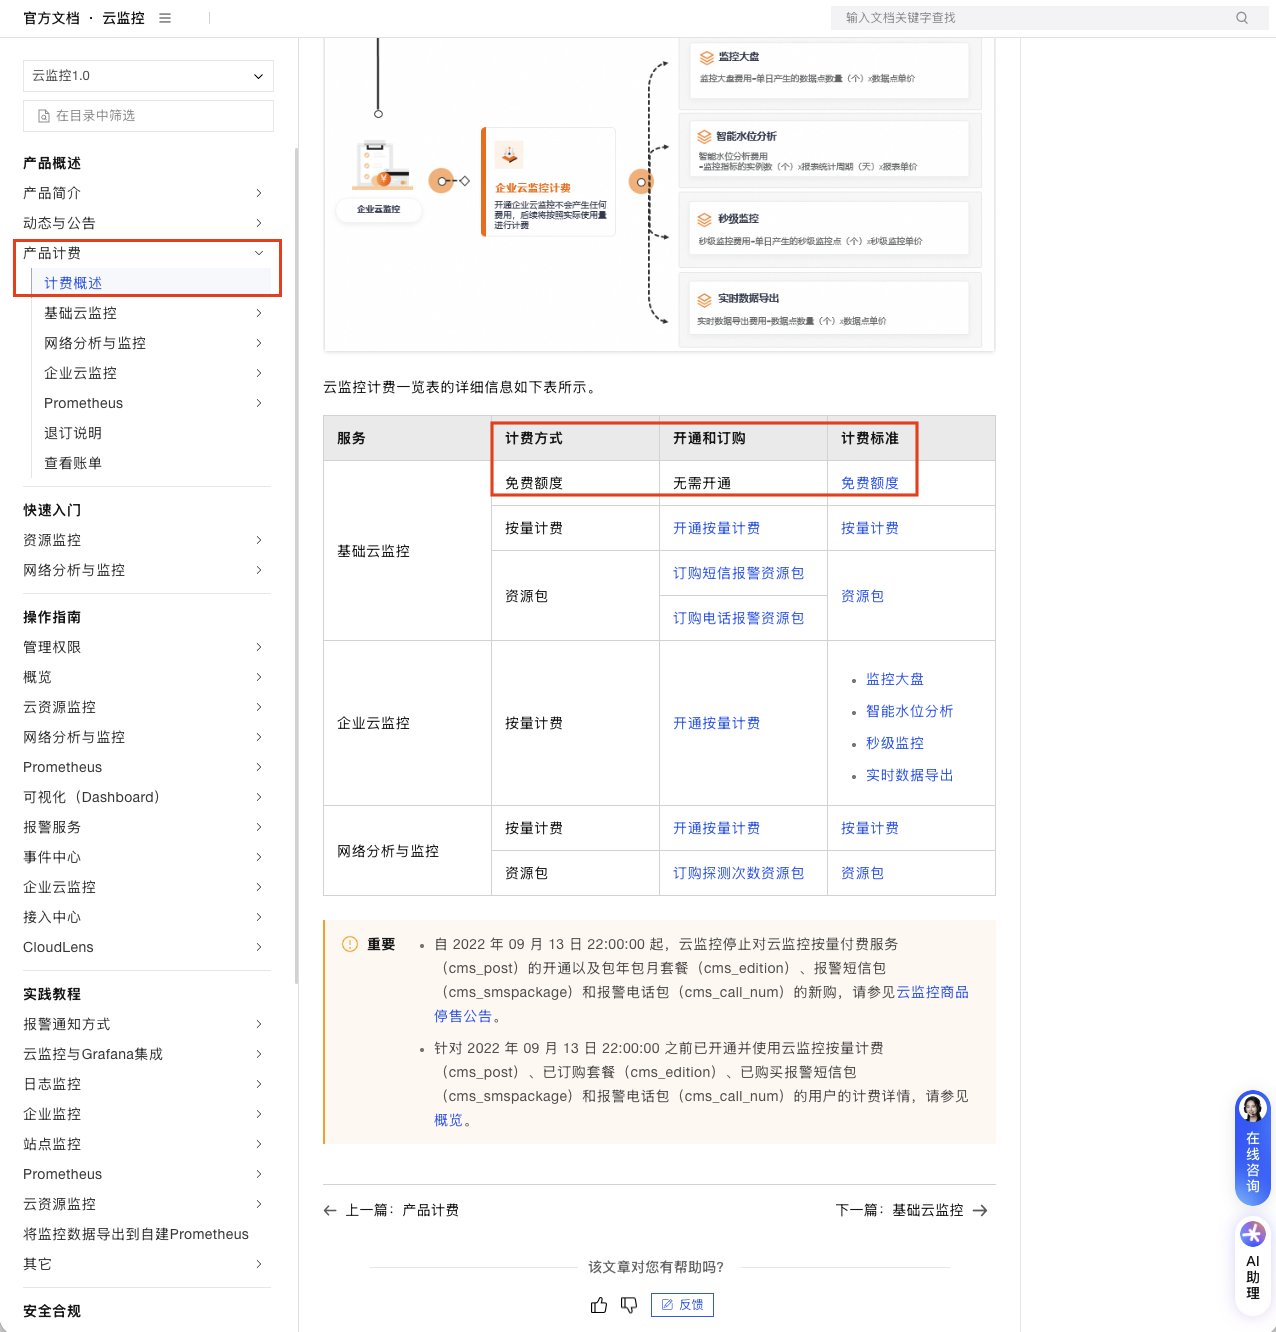The width and height of the screenshot is (1276, 1332).
Task: Select 官方文档 in the top bar
Action: point(51,17)
